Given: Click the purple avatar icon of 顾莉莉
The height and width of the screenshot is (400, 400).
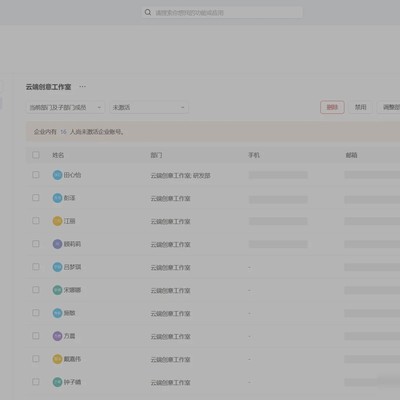Looking at the screenshot, I should click(x=57, y=244).
